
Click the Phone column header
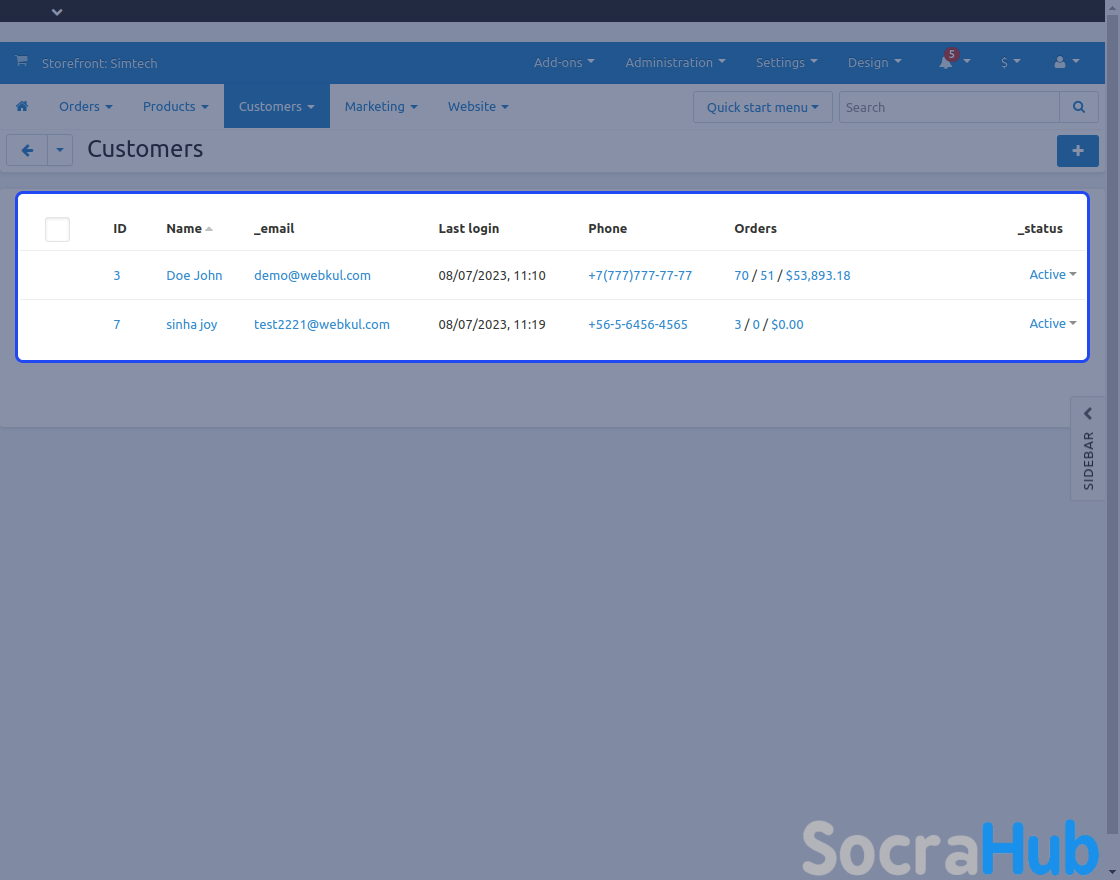[x=608, y=229]
